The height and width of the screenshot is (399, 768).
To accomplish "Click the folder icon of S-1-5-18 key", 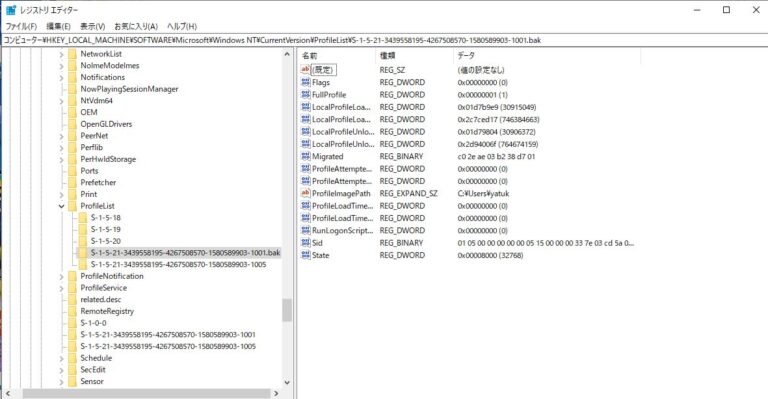I will click(x=82, y=217).
